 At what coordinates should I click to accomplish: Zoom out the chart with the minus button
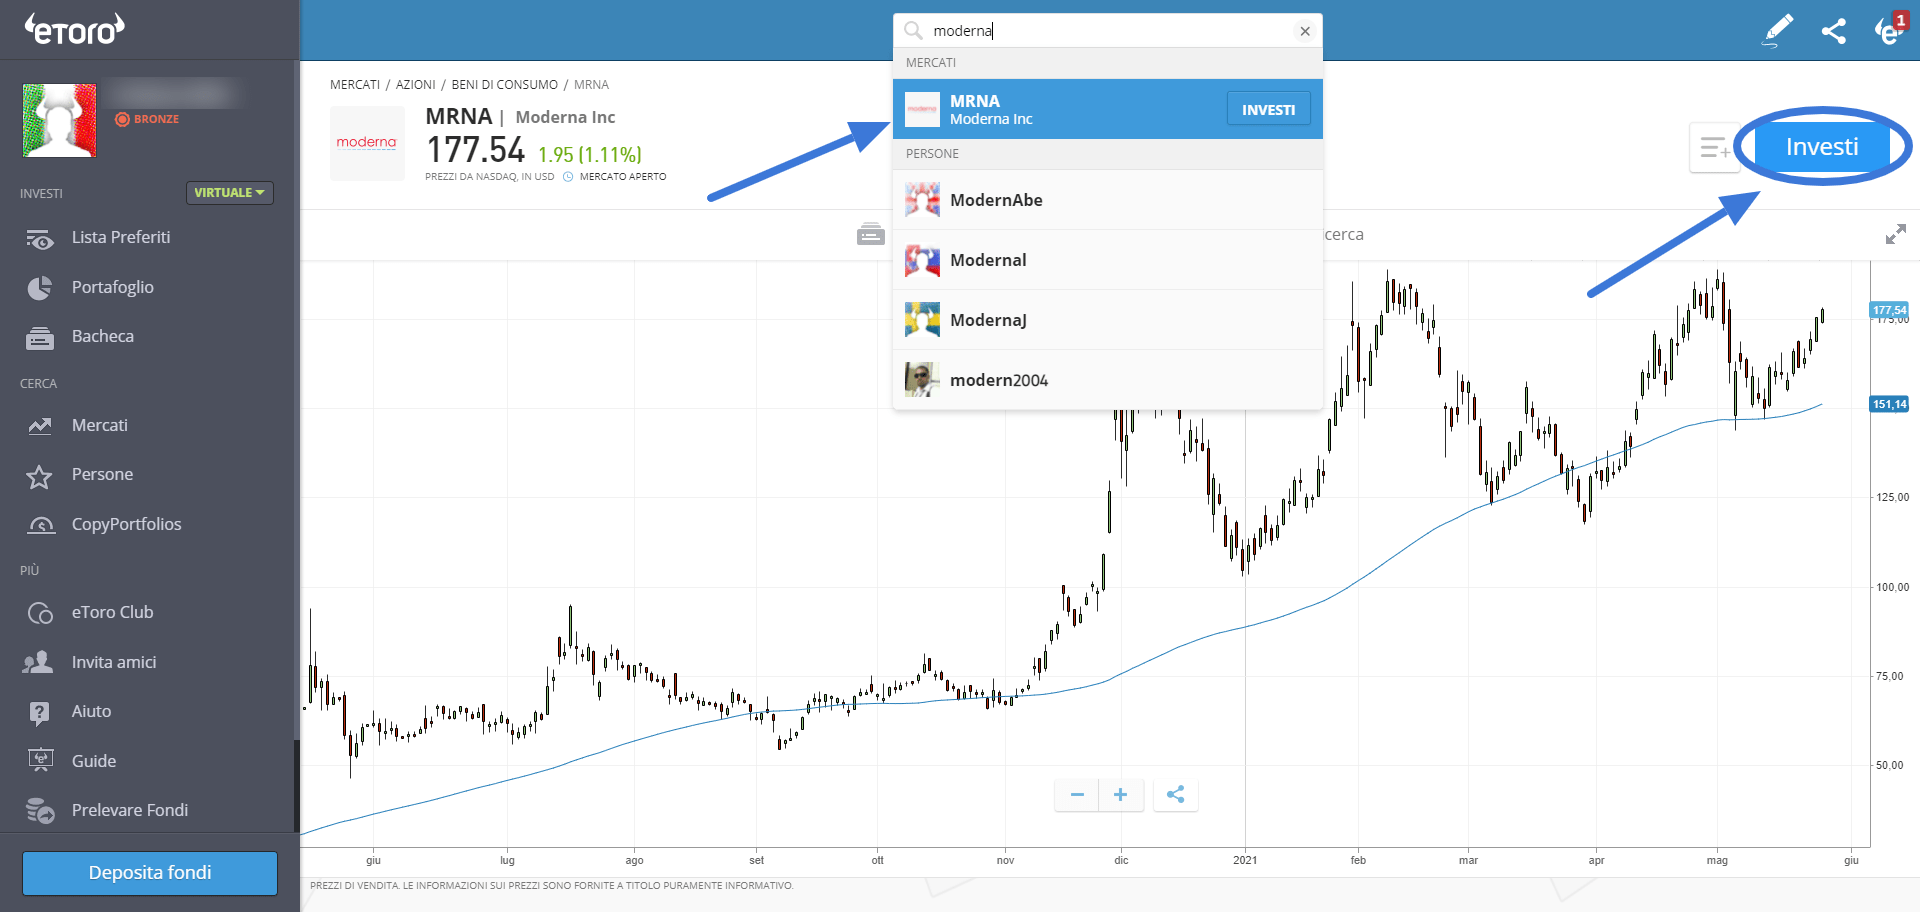pyautogui.click(x=1077, y=795)
